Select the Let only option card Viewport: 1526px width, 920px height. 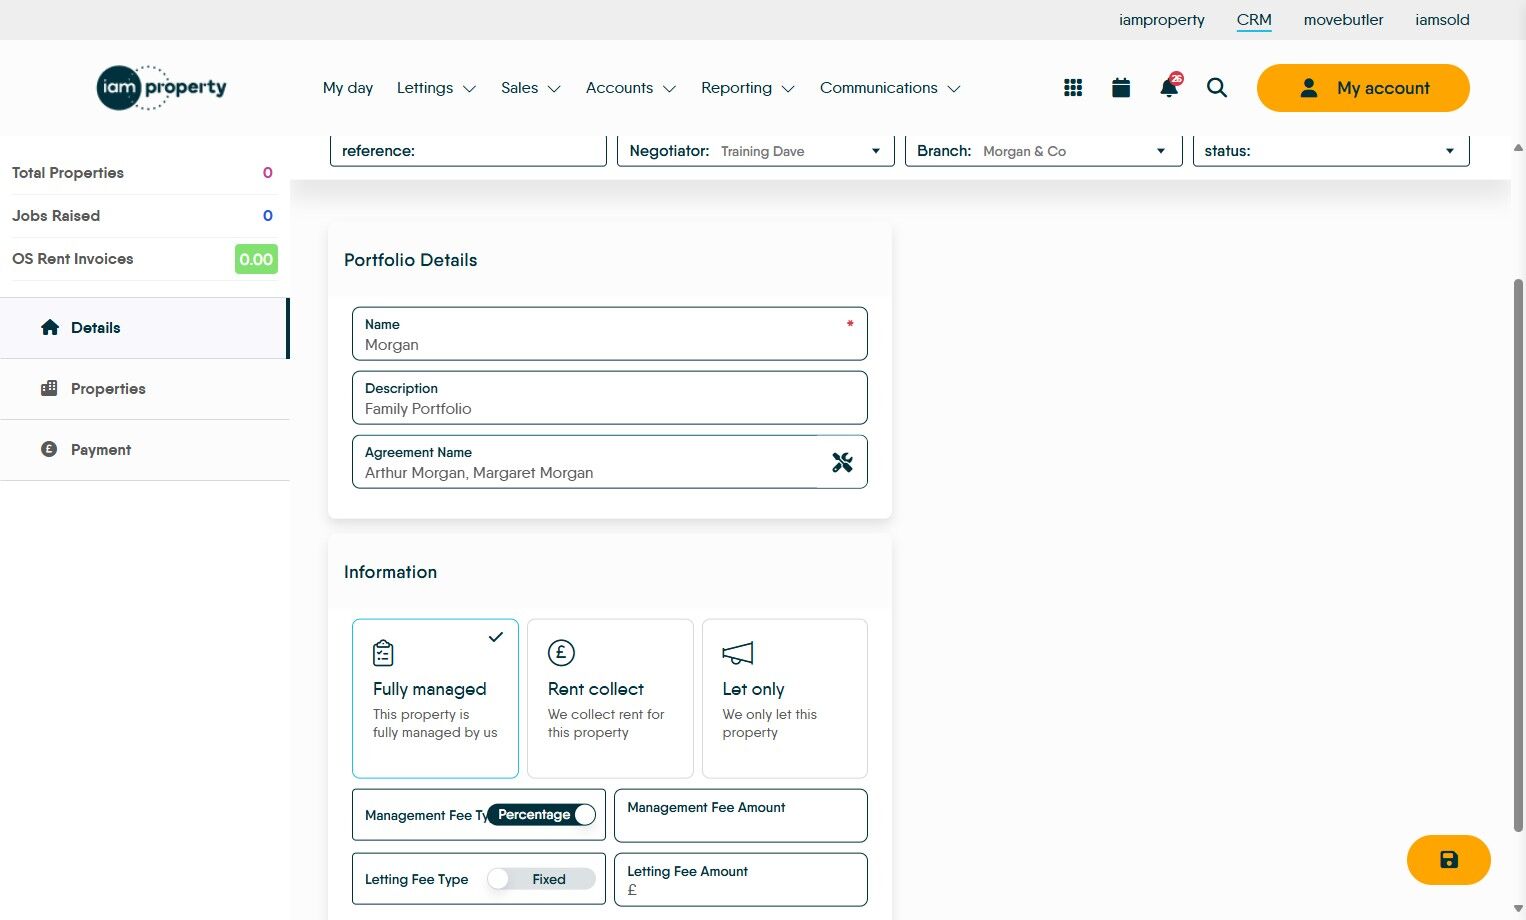pyautogui.click(x=785, y=698)
